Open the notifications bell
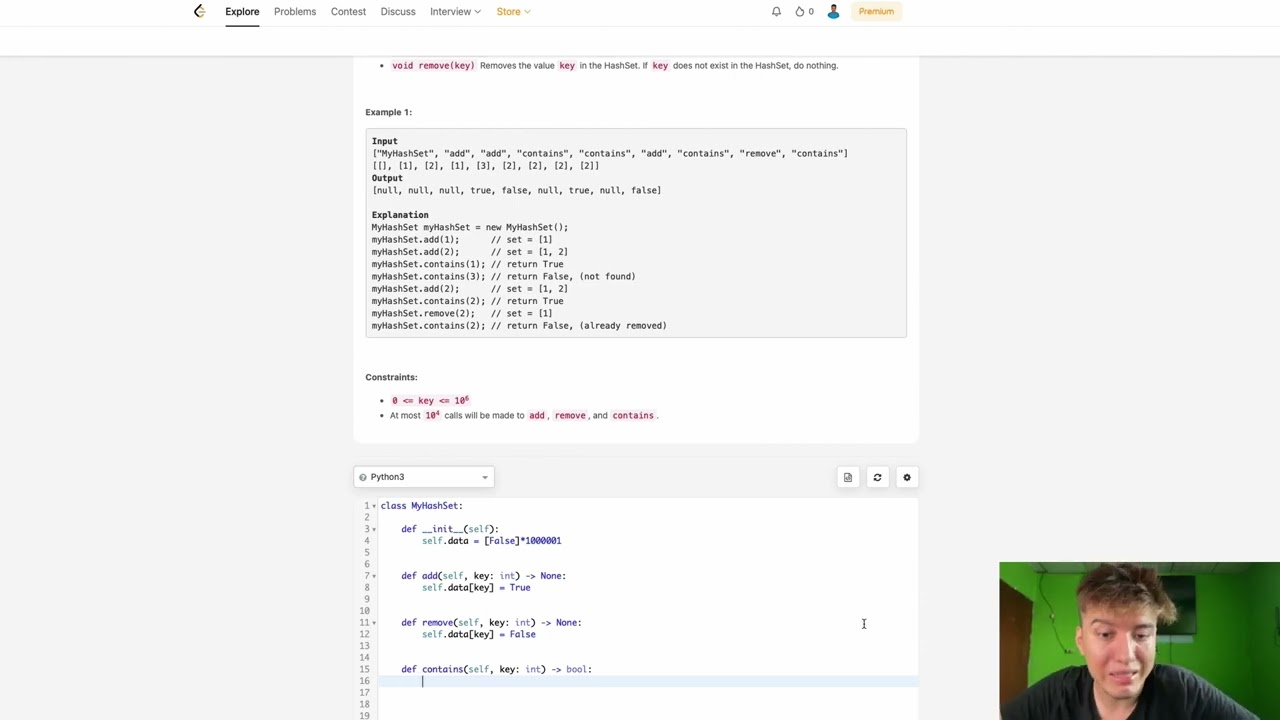 pyautogui.click(x=776, y=11)
